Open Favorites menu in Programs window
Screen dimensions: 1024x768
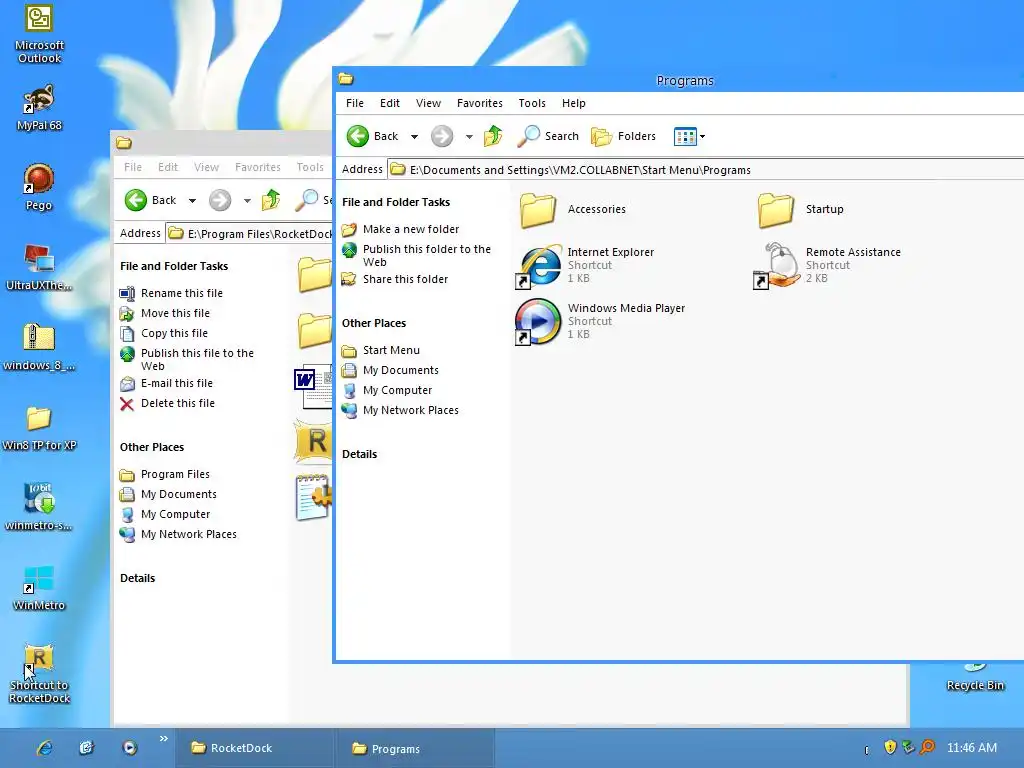tap(480, 103)
